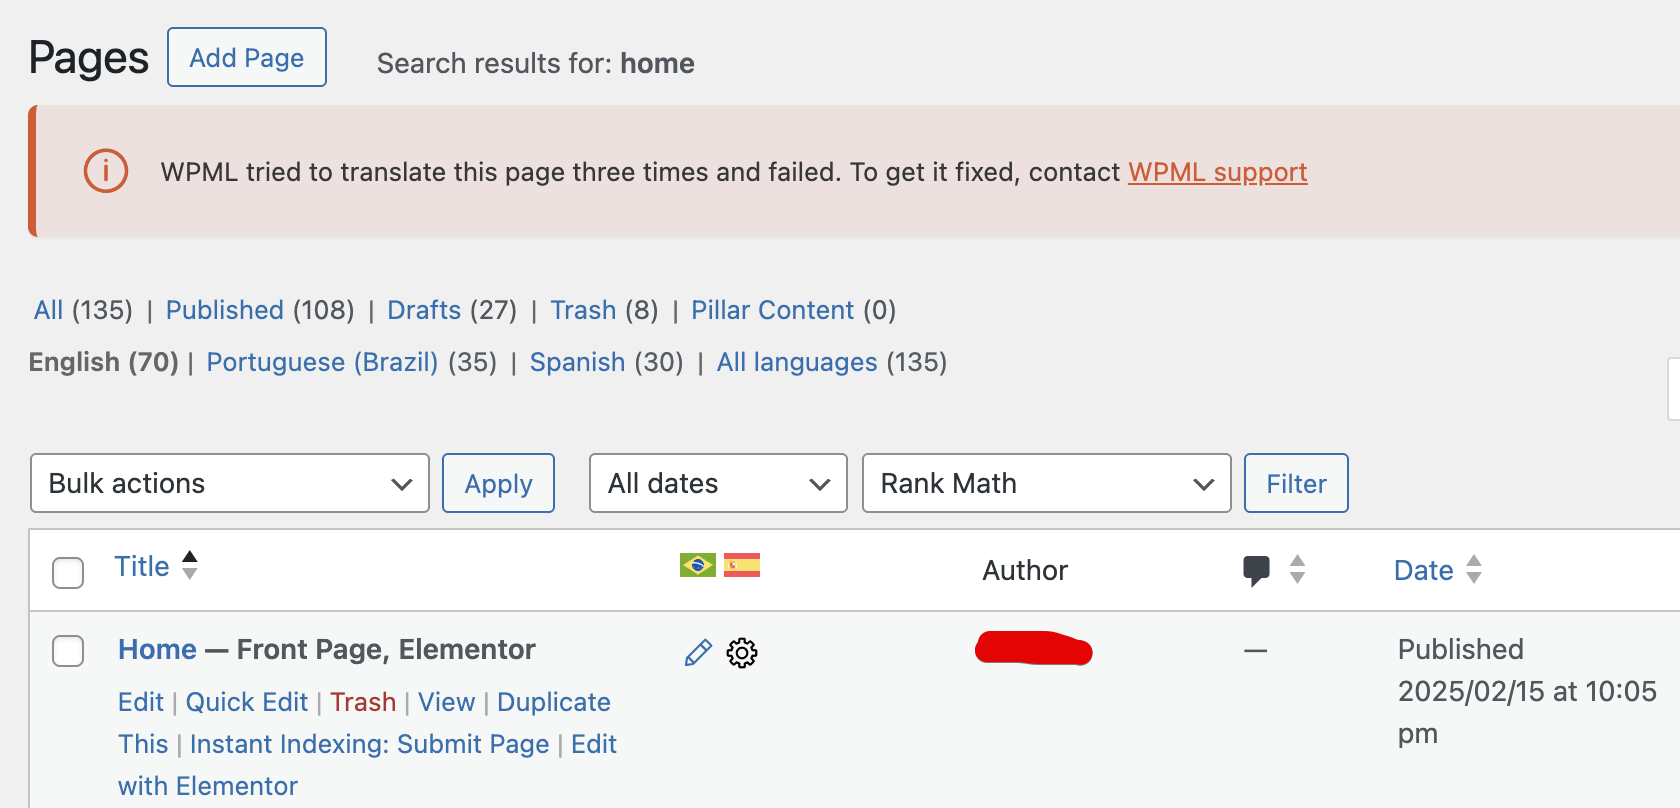Sort by Date using the column arrows
Screen dimensions: 1680x808
(1474, 569)
